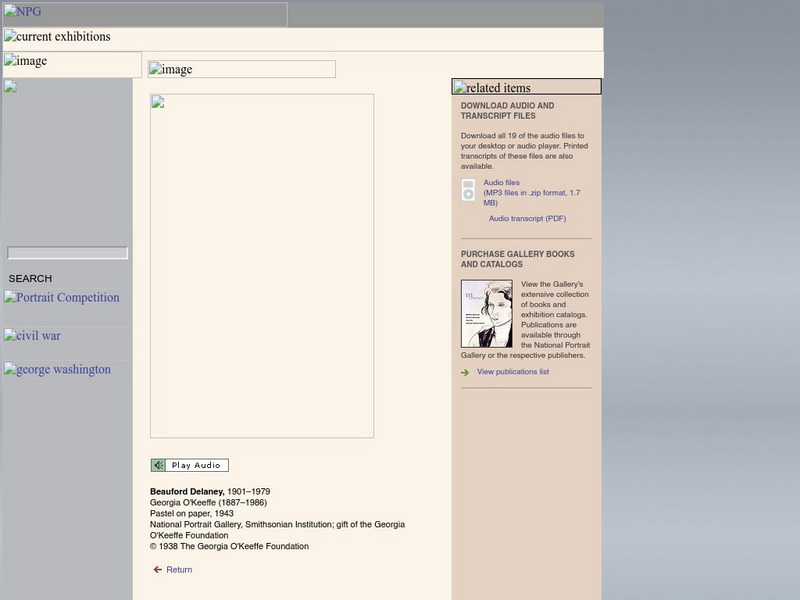
Task: Click the Beauford Delaney, 1901–1979 caption
Action: click(x=210, y=492)
